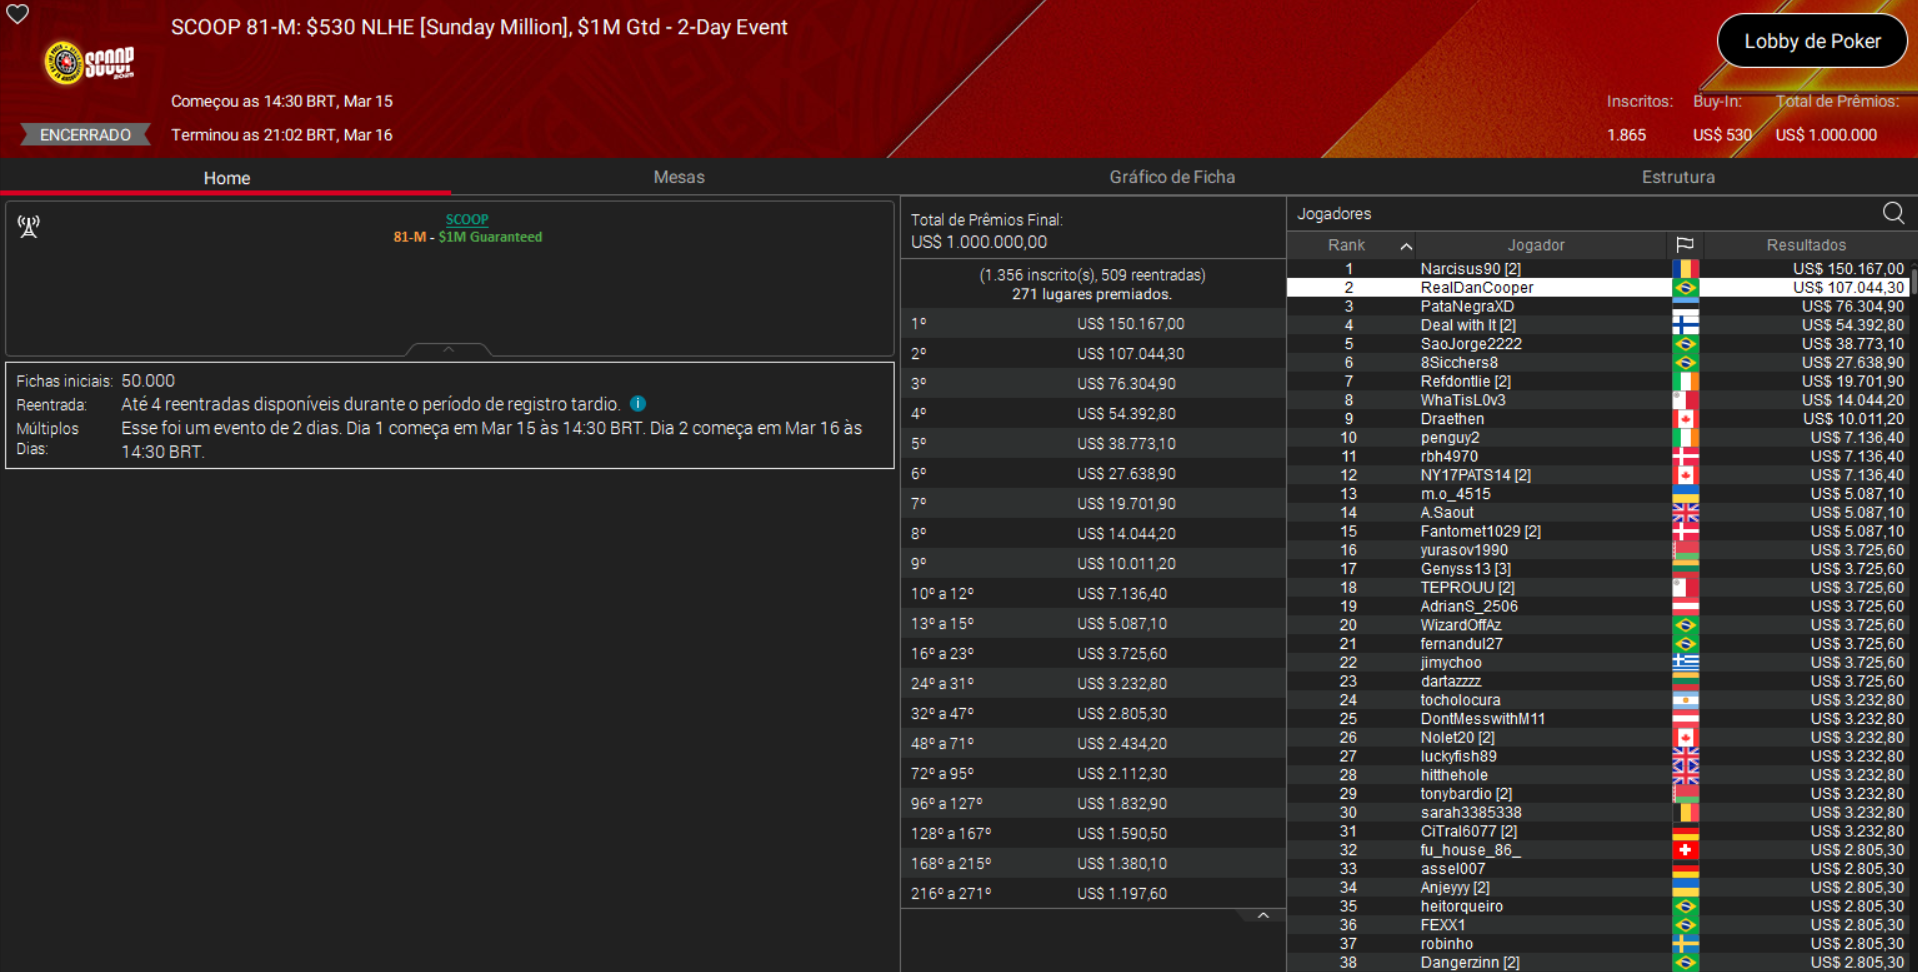This screenshot has width=1918, height=972.
Task: Open the reentry info tooltip icon
Action: click(x=638, y=404)
